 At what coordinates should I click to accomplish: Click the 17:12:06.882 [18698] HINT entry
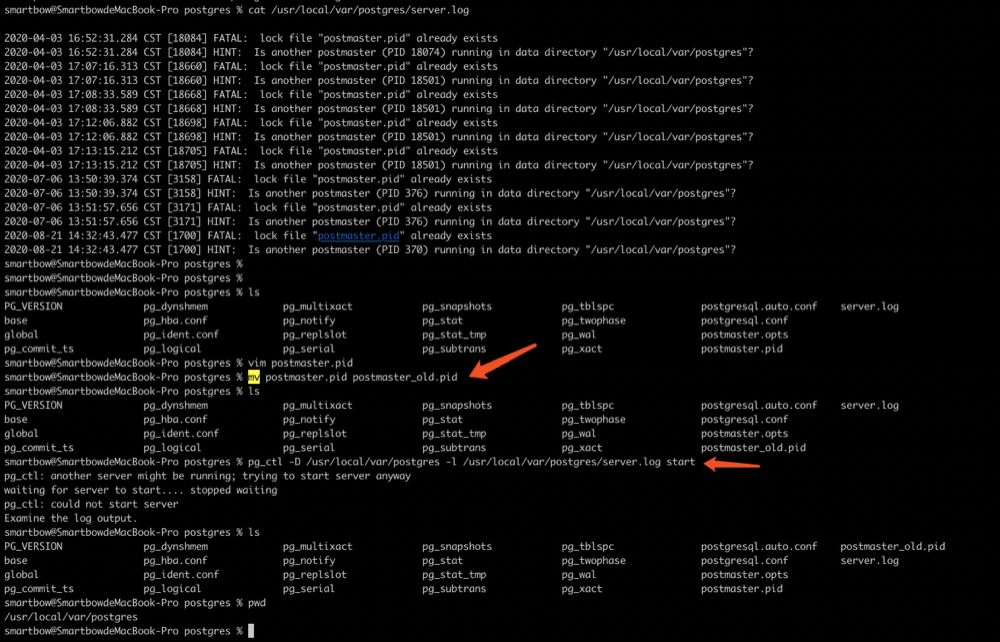coord(379,136)
